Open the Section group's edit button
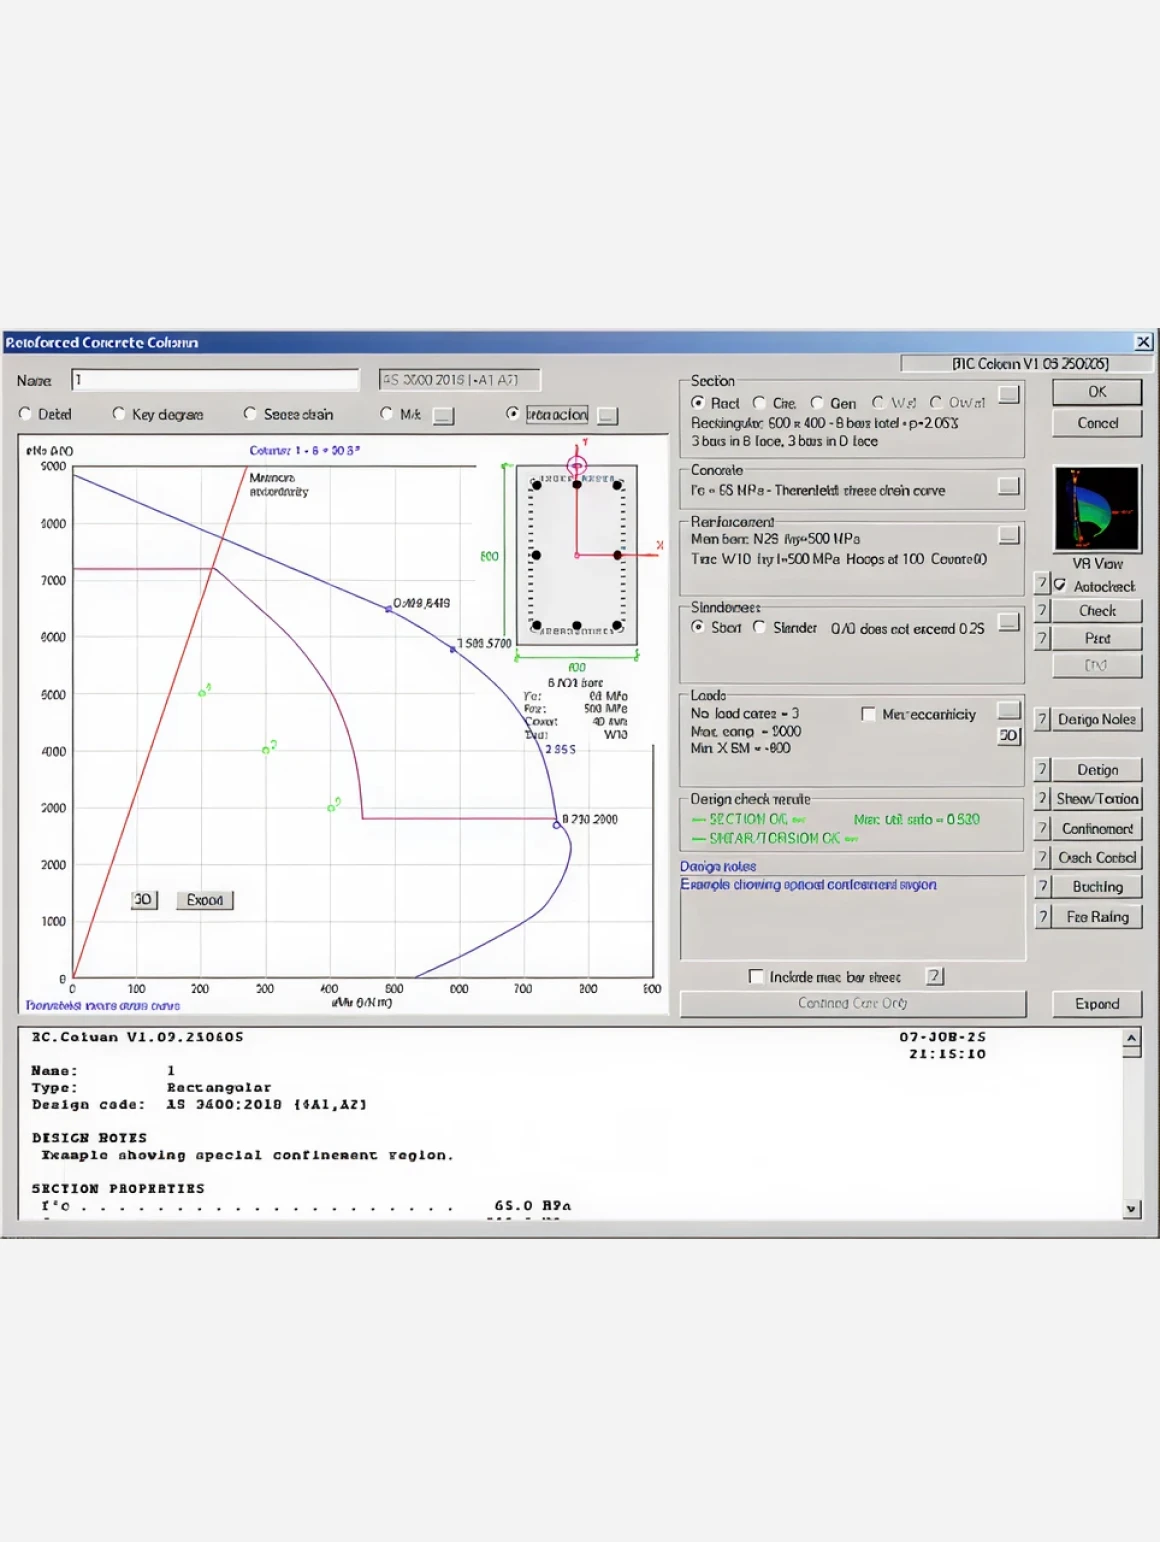Screen dimensions: 1160x1542 tap(1008, 394)
